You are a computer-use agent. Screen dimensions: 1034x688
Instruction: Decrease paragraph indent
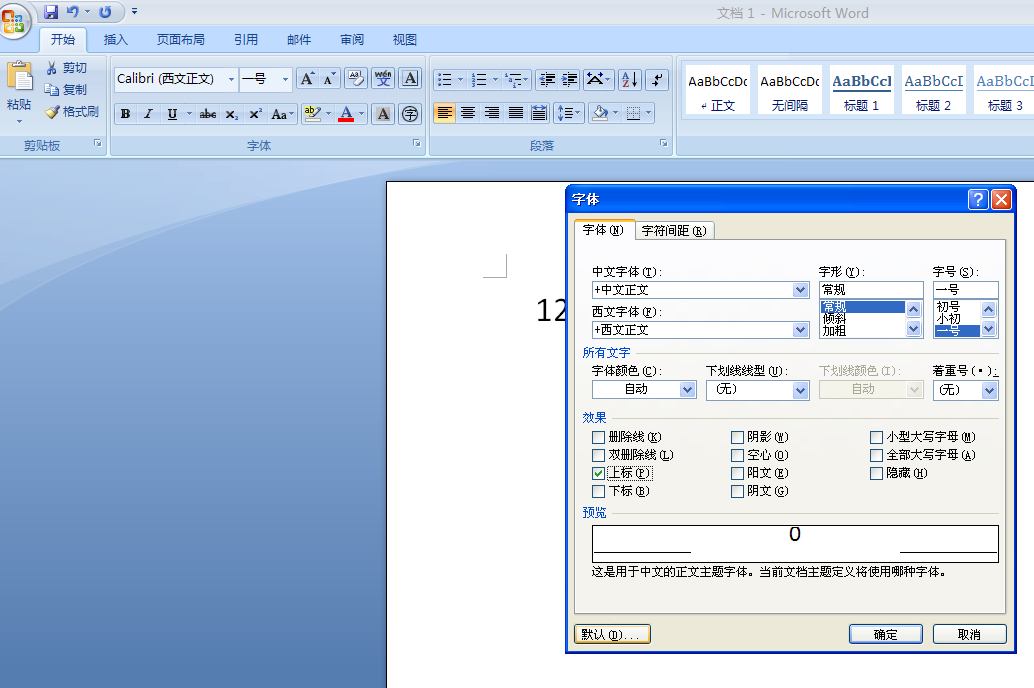pyautogui.click(x=547, y=80)
